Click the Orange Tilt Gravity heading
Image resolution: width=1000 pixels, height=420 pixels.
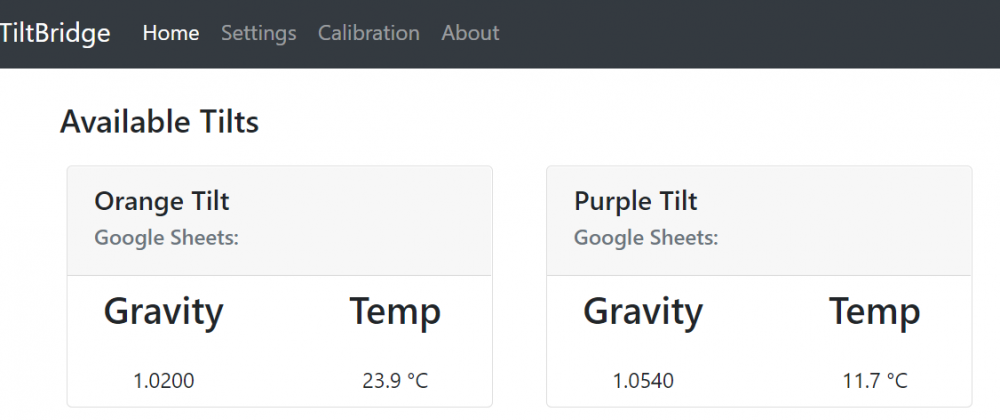click(x=163, y=312)
